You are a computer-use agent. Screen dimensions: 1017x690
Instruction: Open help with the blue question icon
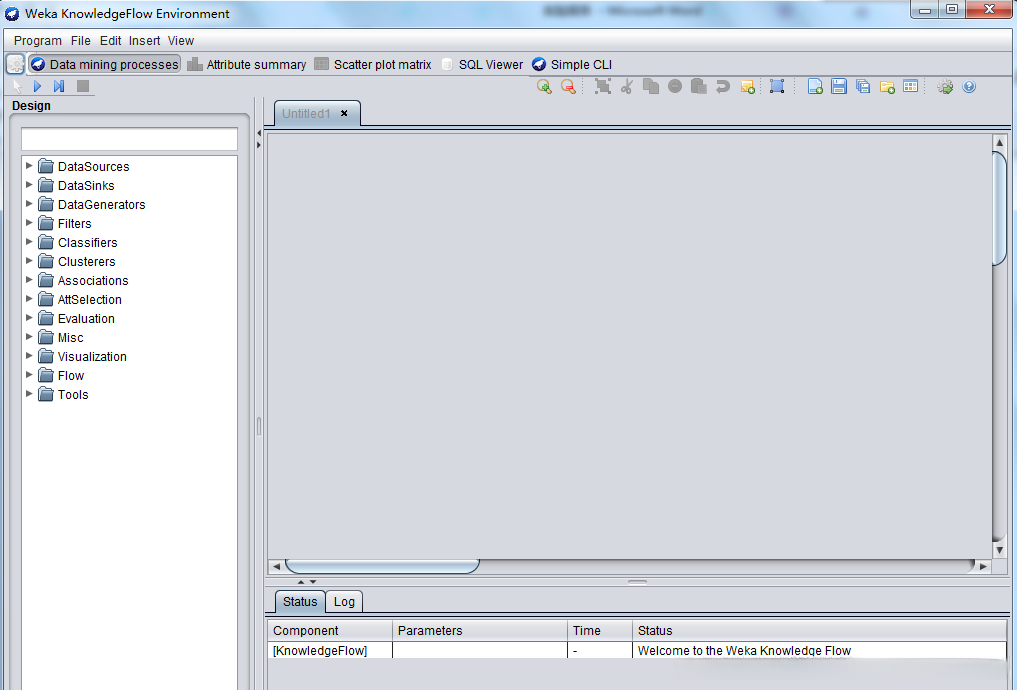[969, 86]
